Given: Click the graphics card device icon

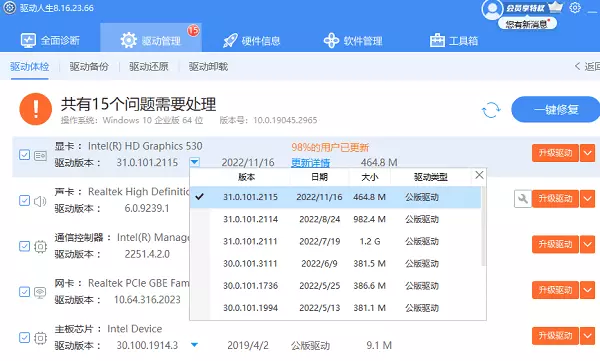Looking at the screenshot, I should [x=40, y=155].
